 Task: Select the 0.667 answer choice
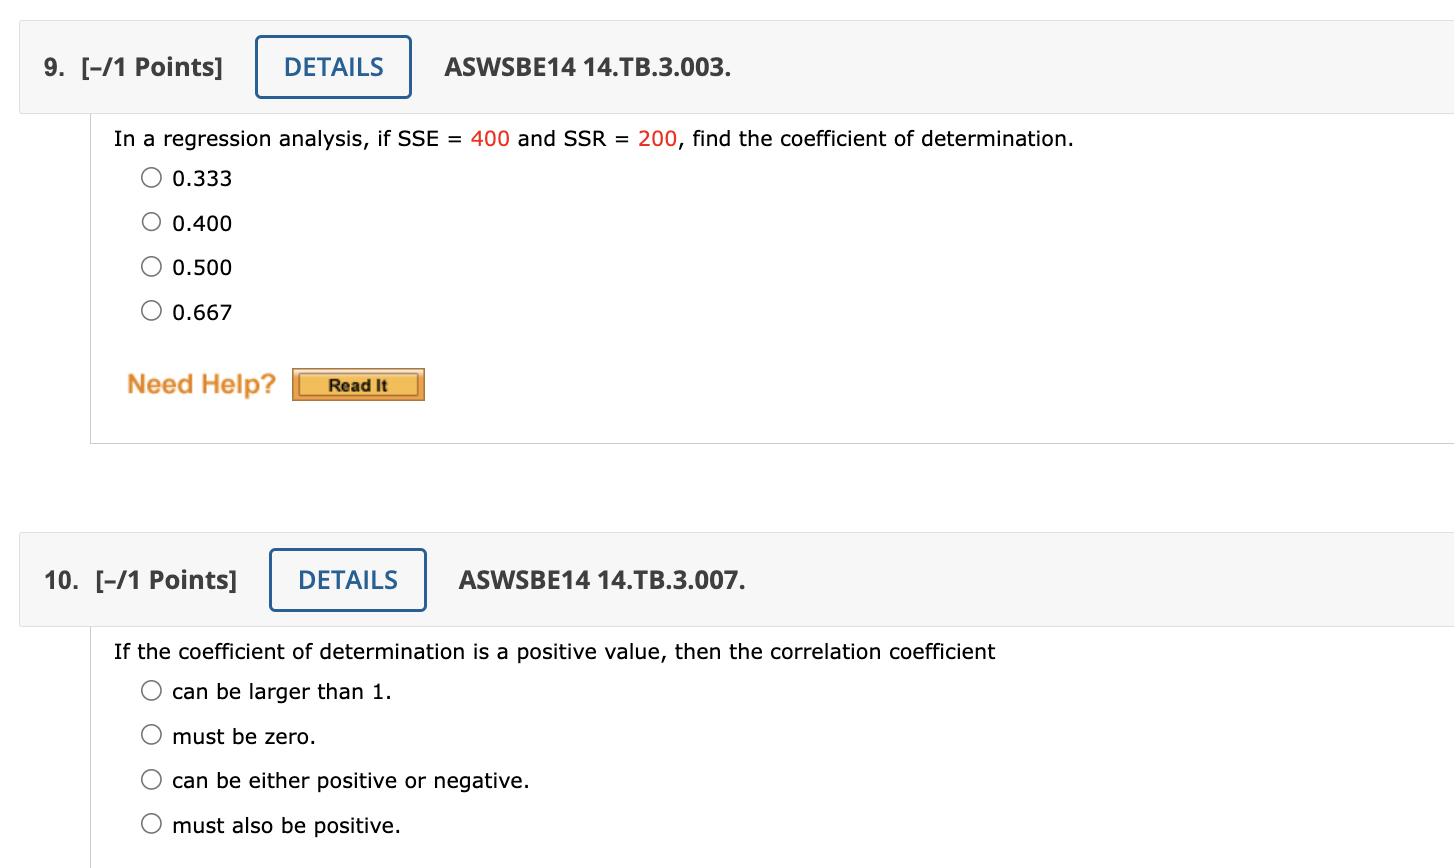pos(151,310)
